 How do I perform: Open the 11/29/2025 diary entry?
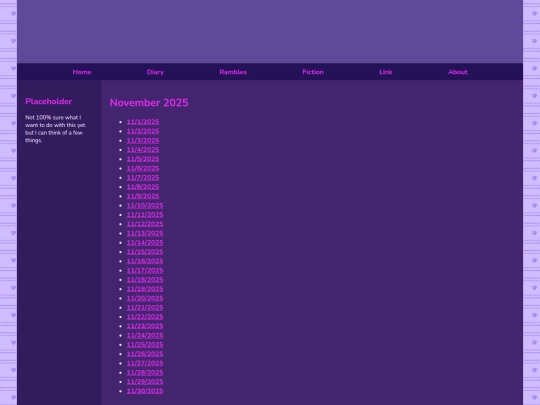click(145, 382)
